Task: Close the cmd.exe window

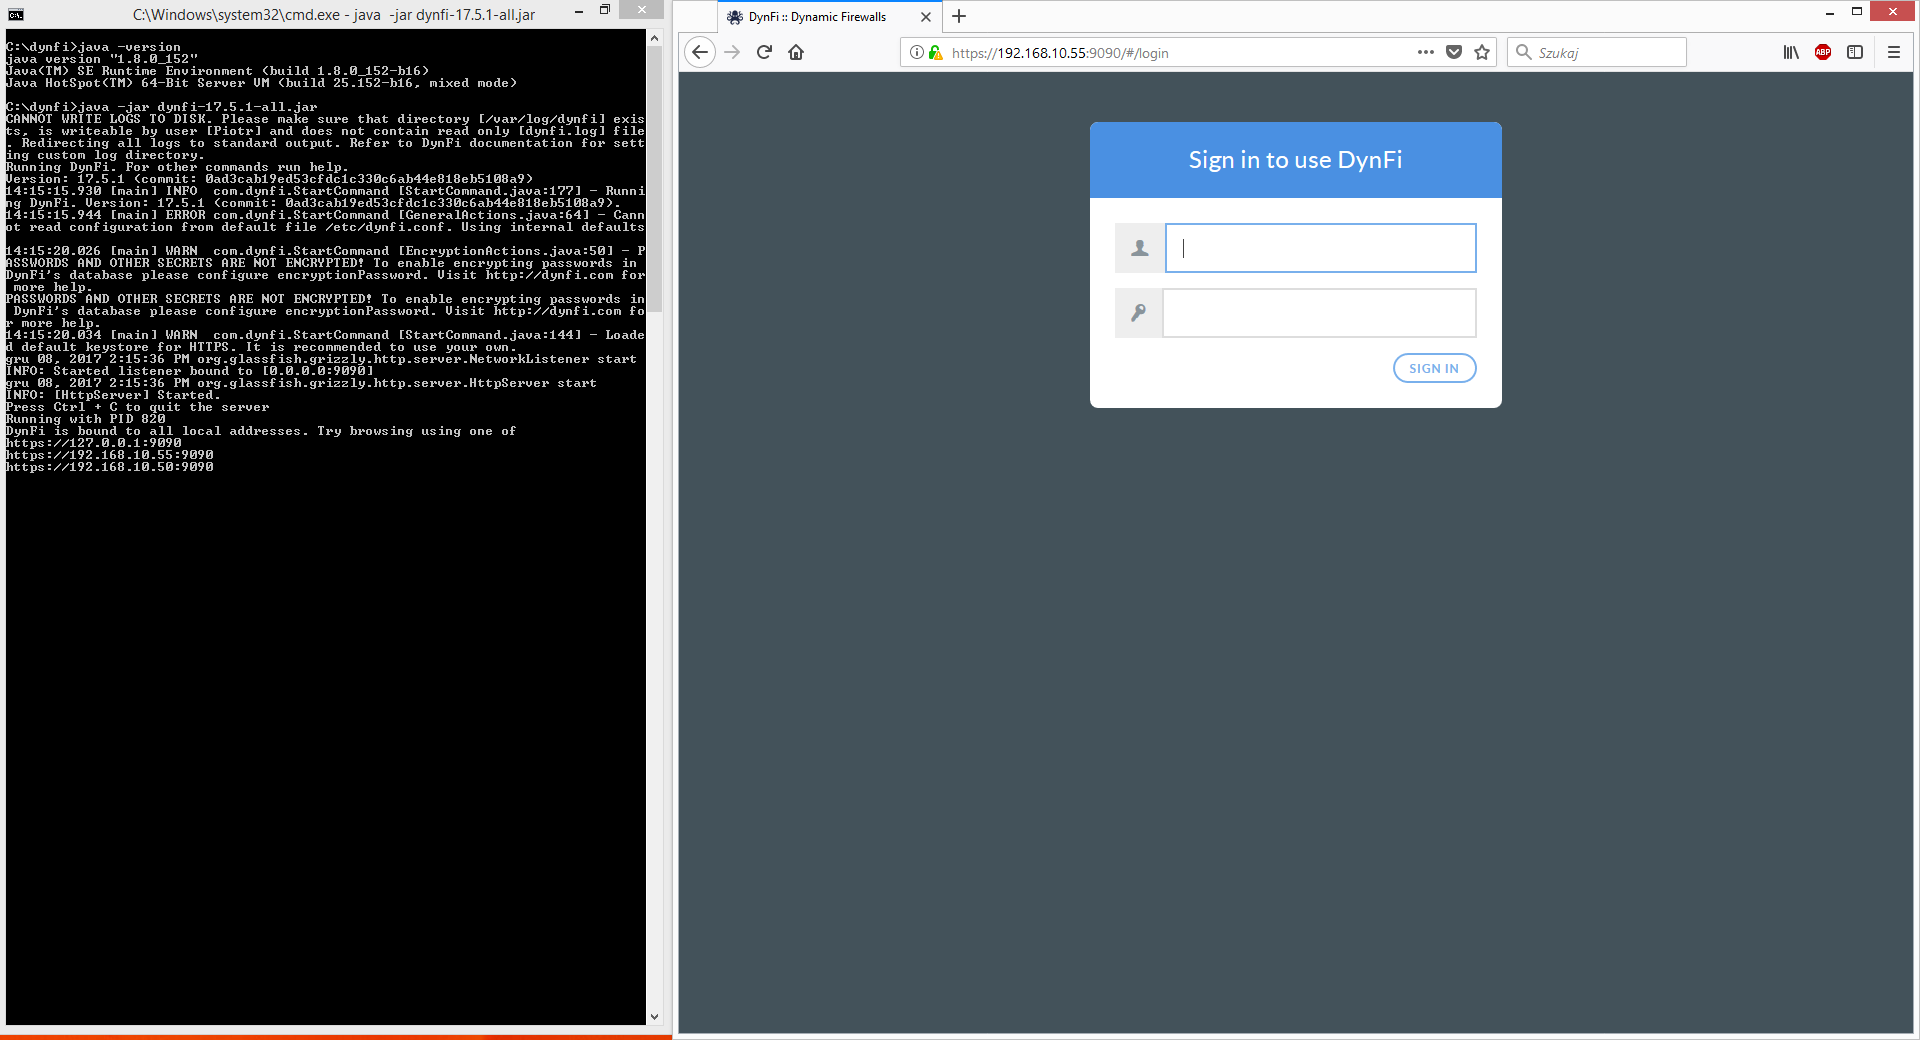Action: click(641, 10)
